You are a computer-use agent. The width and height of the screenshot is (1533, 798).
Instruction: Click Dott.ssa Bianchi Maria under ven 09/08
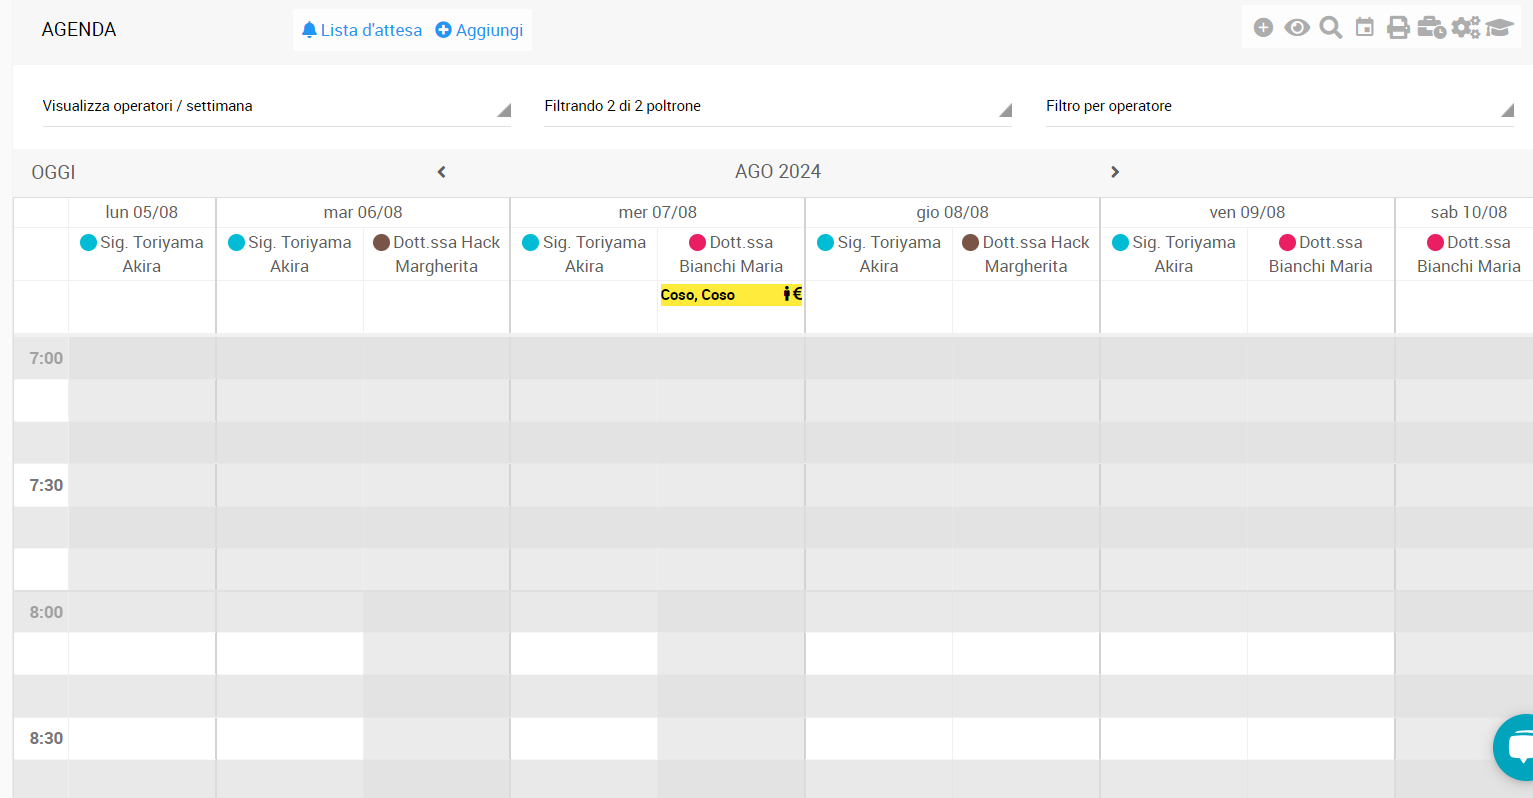click(x=1321, y=254)
